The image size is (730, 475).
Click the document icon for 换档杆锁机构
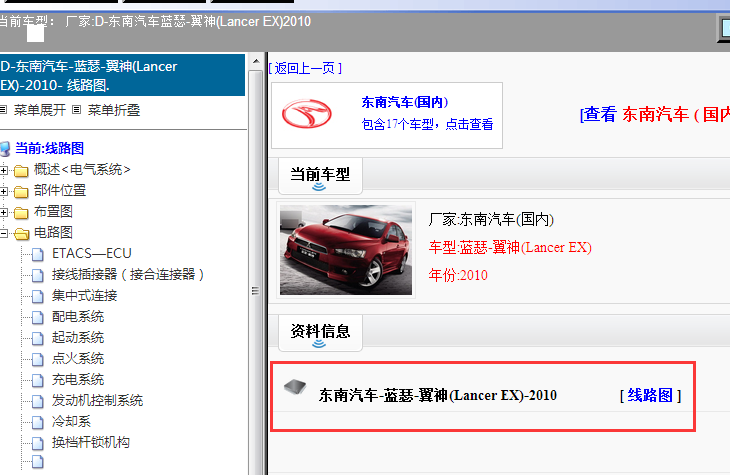click(38, 443)
